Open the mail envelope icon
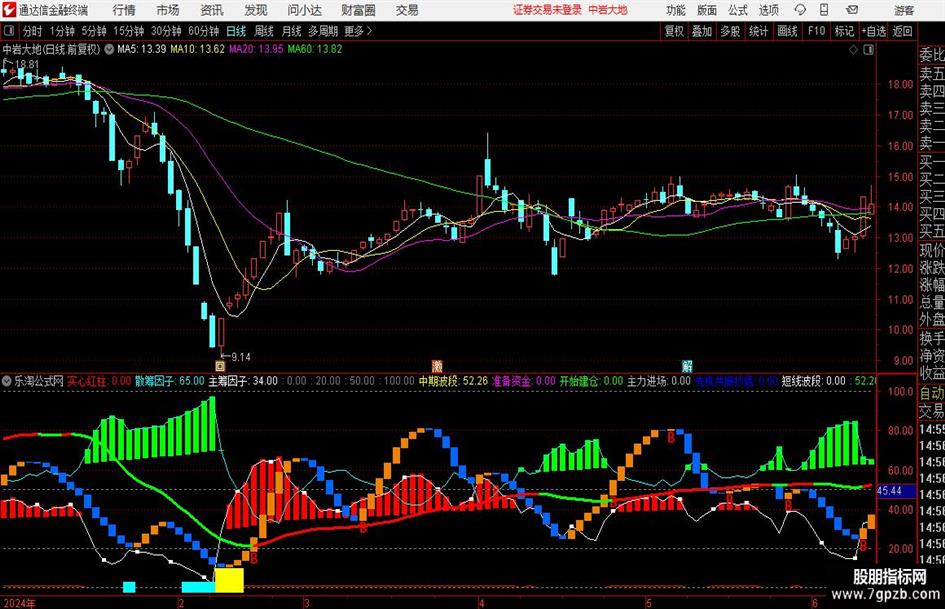 pyautogui.click(x=852, y=10)
